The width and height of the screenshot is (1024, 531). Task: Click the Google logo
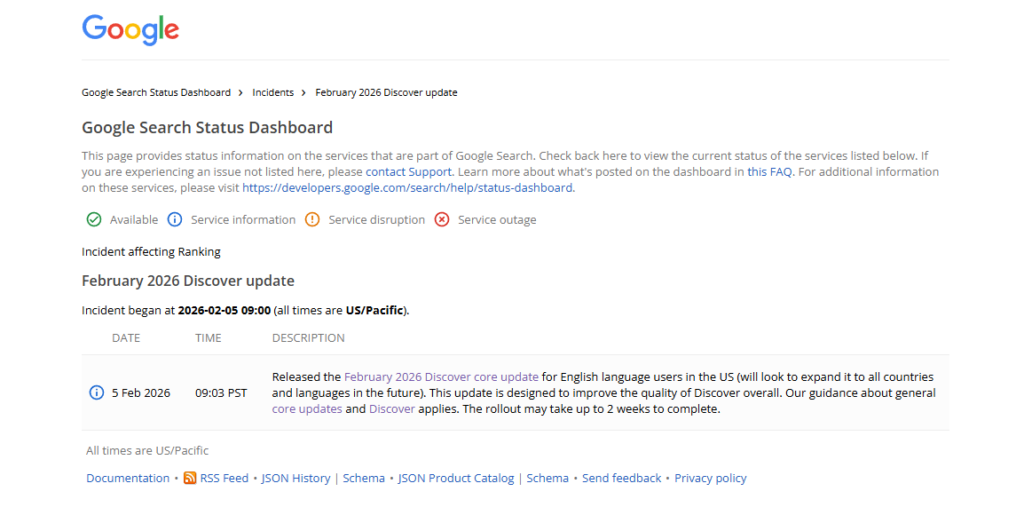coord(130,29)
